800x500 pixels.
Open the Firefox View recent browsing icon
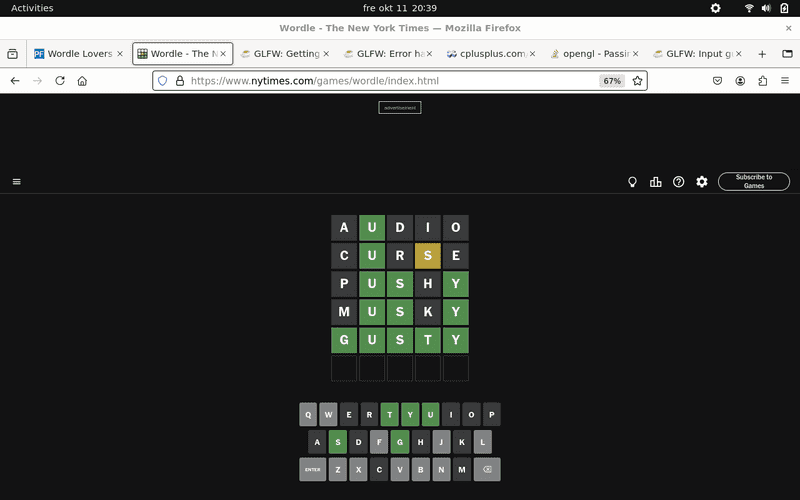click(x=12, y=54)
